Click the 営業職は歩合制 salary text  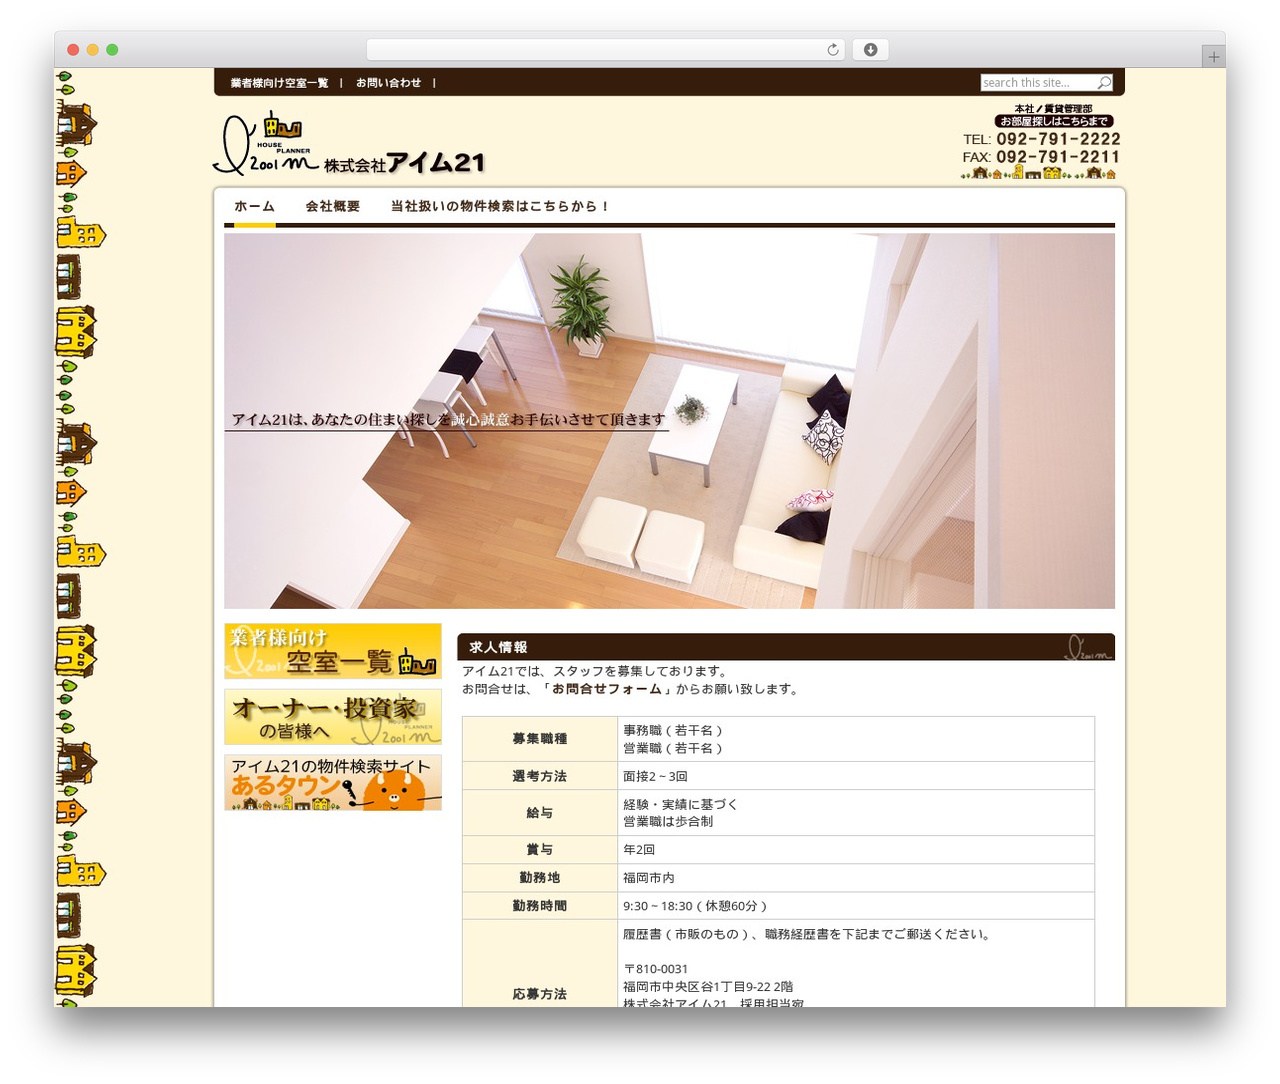pyautogui.click(x=668, y=822)
